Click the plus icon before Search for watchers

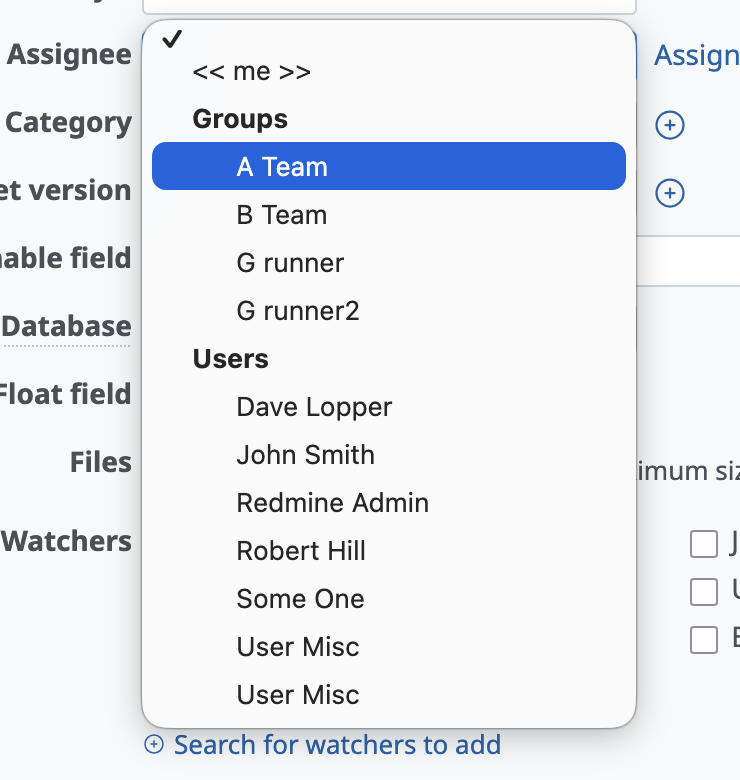coord(154,744)
